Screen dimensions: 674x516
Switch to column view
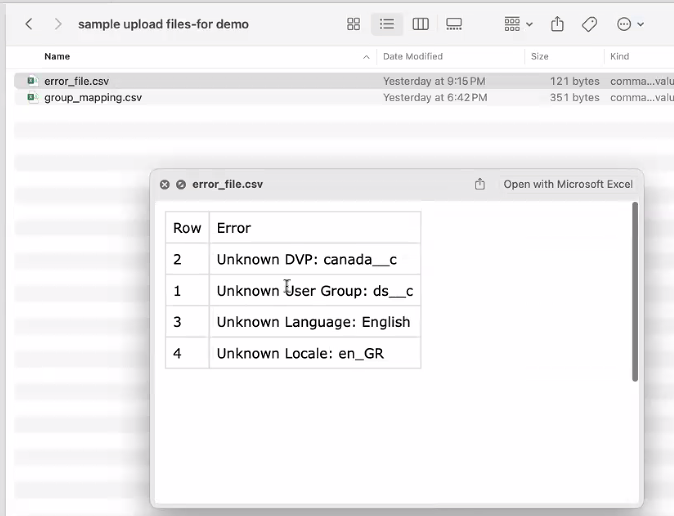pyautogui.click(x=420, y=24)
